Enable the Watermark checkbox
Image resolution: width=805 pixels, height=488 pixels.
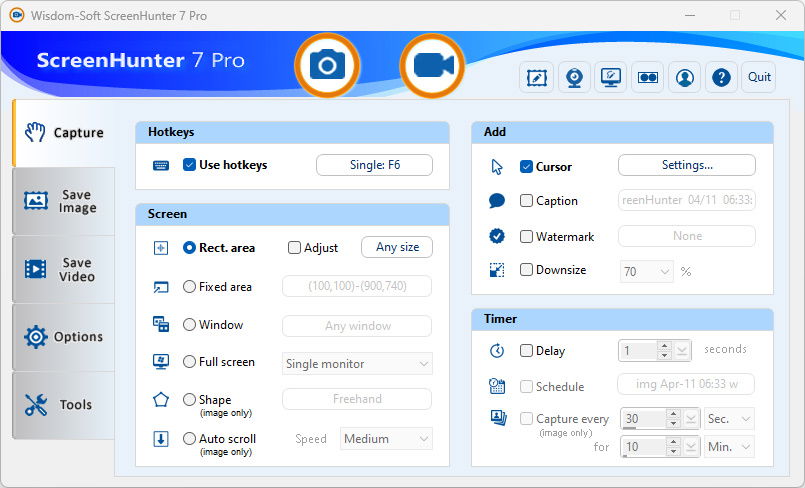[526, 237]
